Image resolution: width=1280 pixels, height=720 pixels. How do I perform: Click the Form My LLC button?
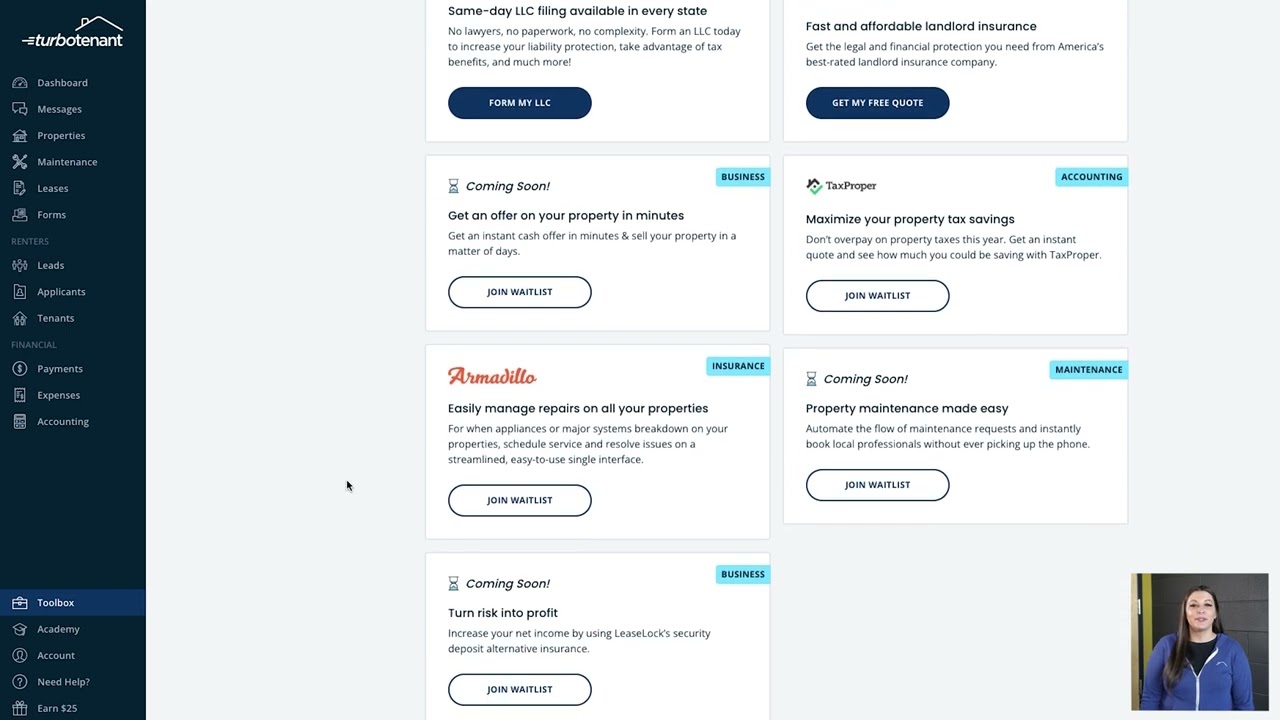[x=520, y=103]
